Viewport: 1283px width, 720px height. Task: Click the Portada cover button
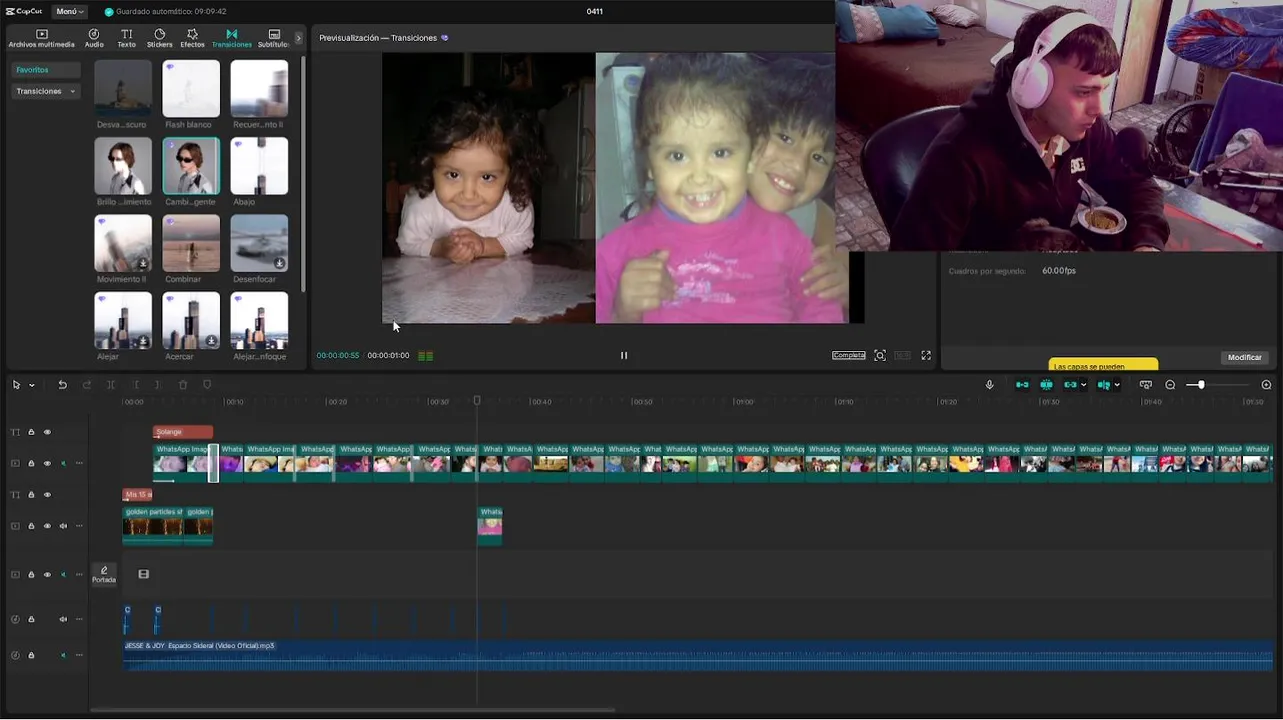[104, 574]
